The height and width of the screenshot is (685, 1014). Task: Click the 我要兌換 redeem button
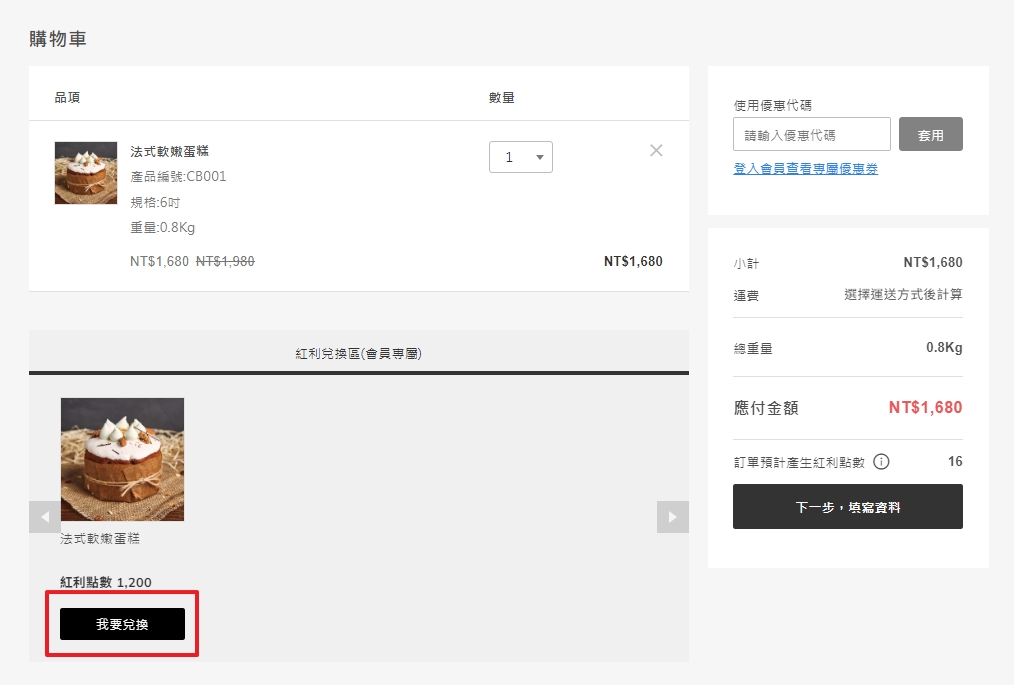(x=122, y=624)
